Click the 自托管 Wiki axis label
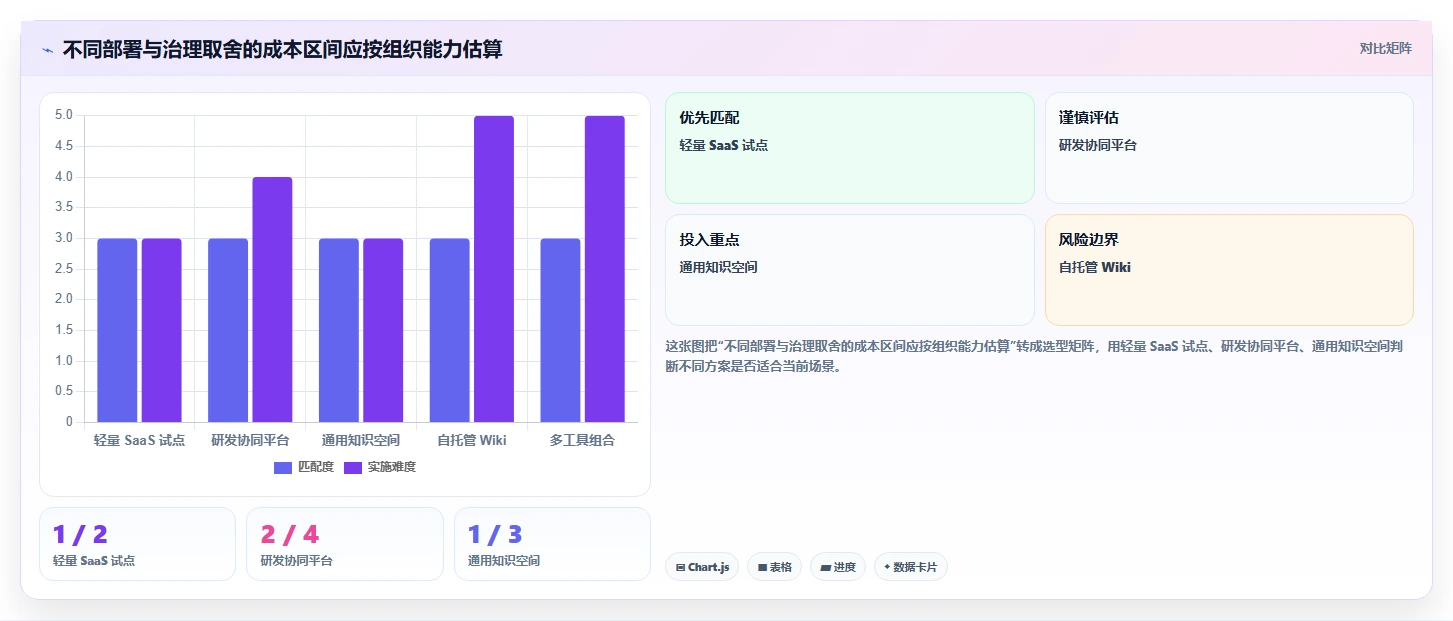 [472, 440]
